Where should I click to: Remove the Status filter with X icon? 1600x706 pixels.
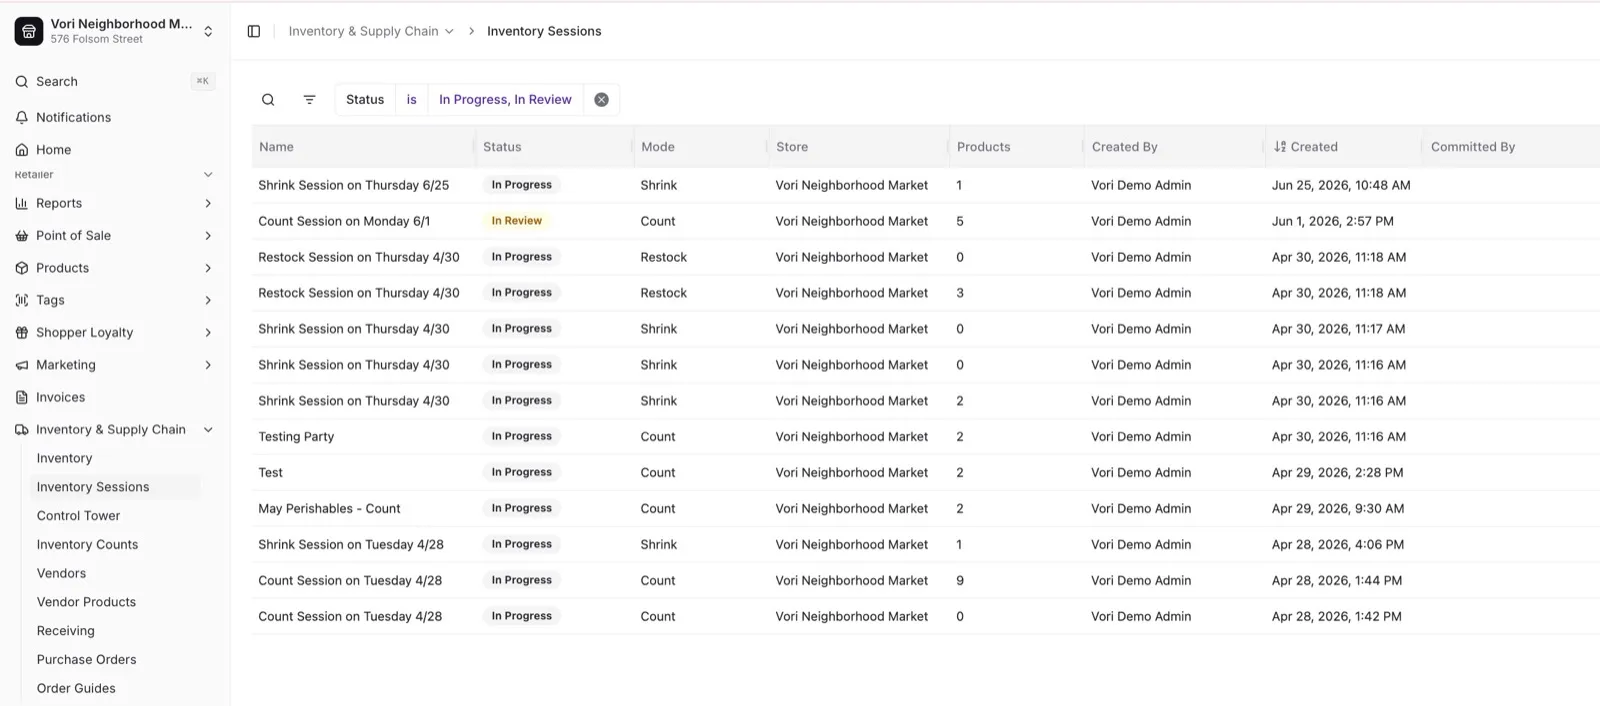point(601,99)
